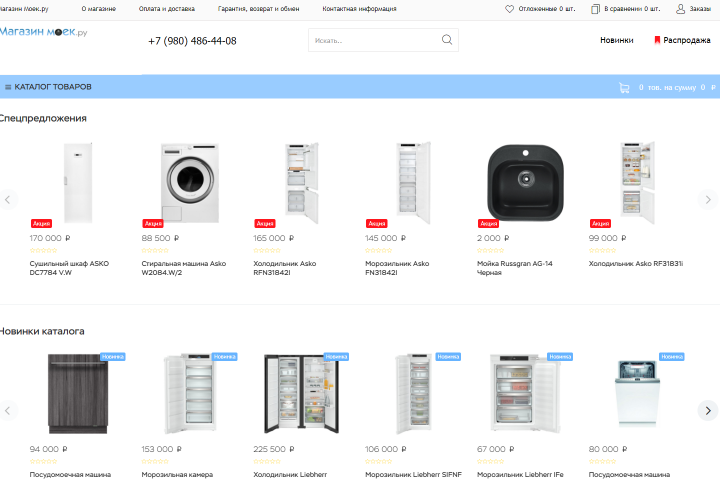The width and height of the screenshot is (720, 480).
Task: Click dishwasher image priced 80 000
Action: [637, 394]
